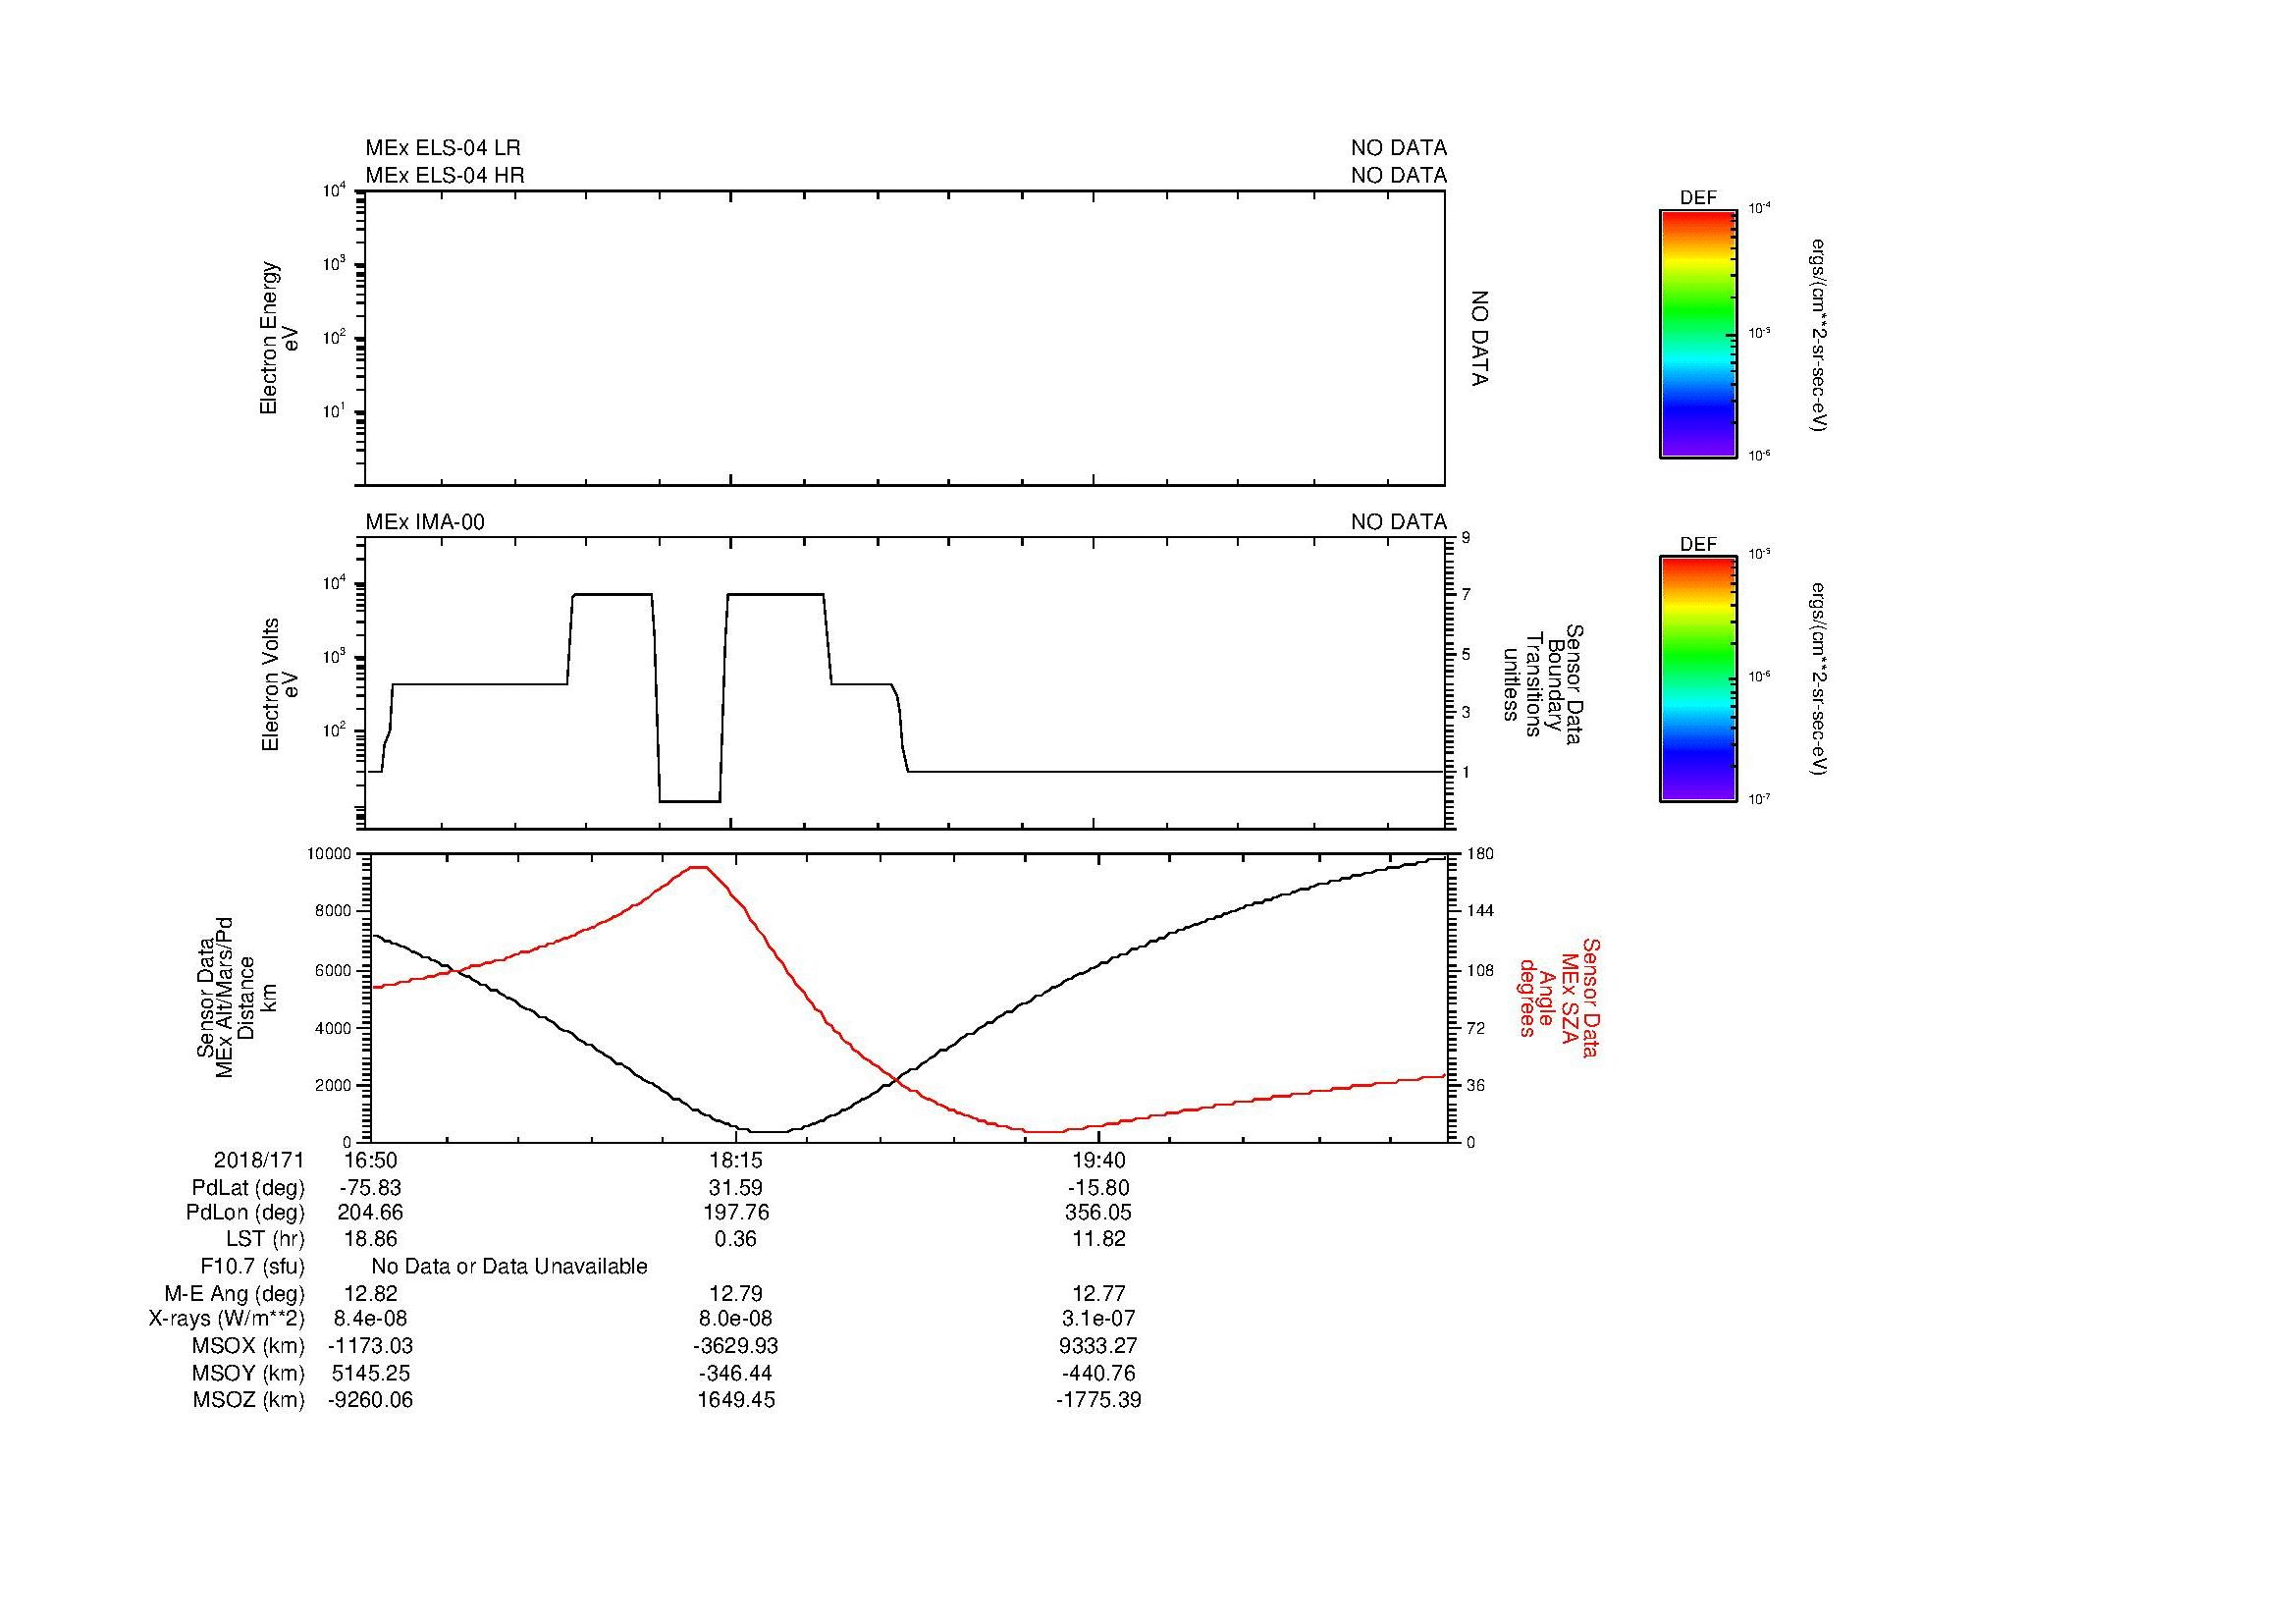Click the lower color bar units label

[1819, 680]
